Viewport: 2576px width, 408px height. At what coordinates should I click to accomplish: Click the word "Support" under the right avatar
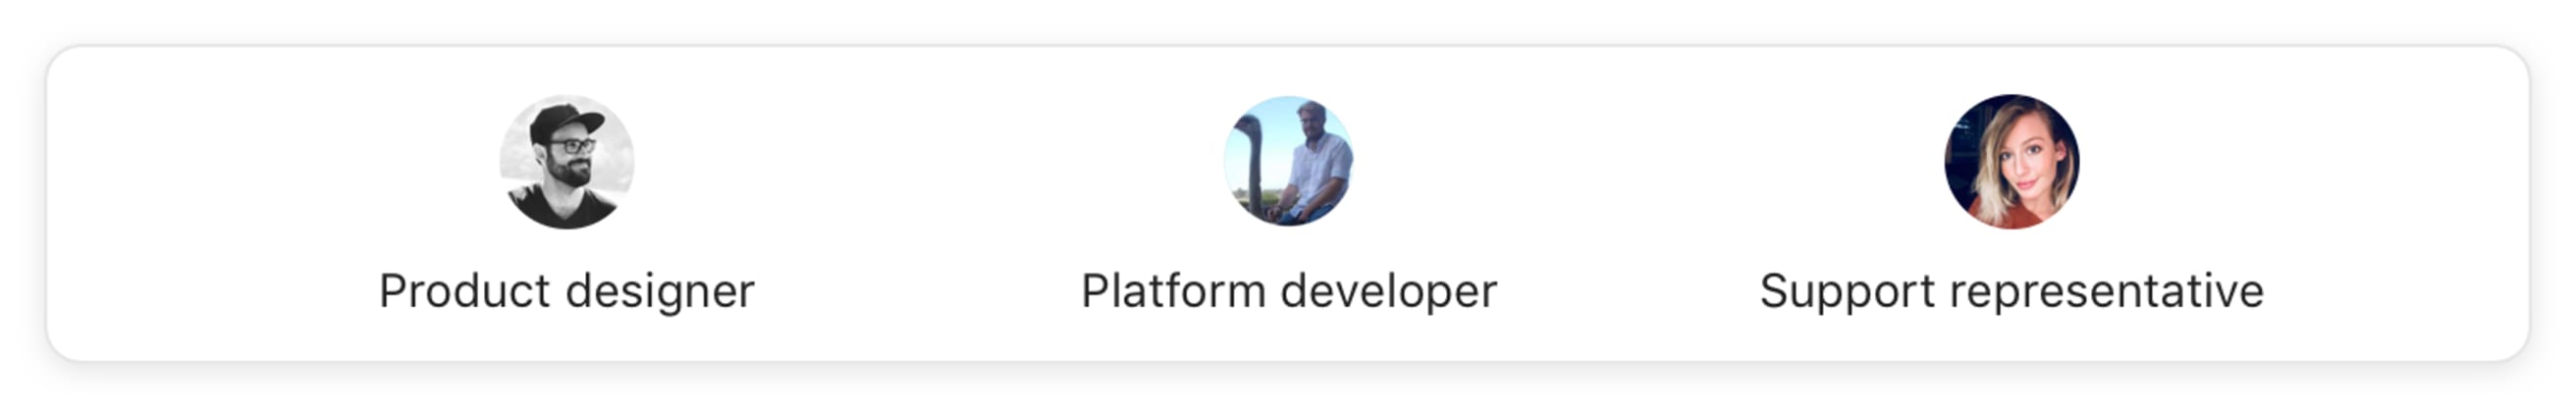click(1848, 293)
